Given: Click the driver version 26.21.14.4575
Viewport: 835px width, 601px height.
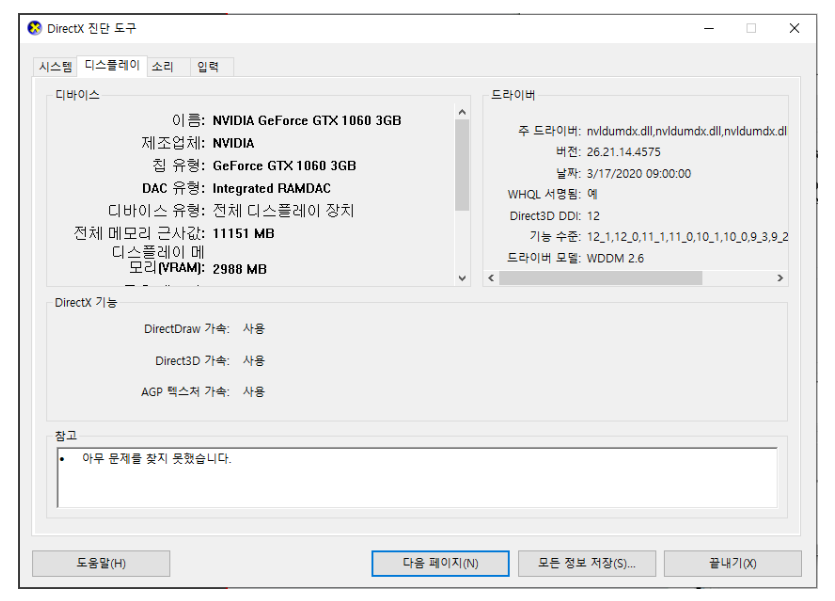Looking at the screenshot, I should (624, 152).
